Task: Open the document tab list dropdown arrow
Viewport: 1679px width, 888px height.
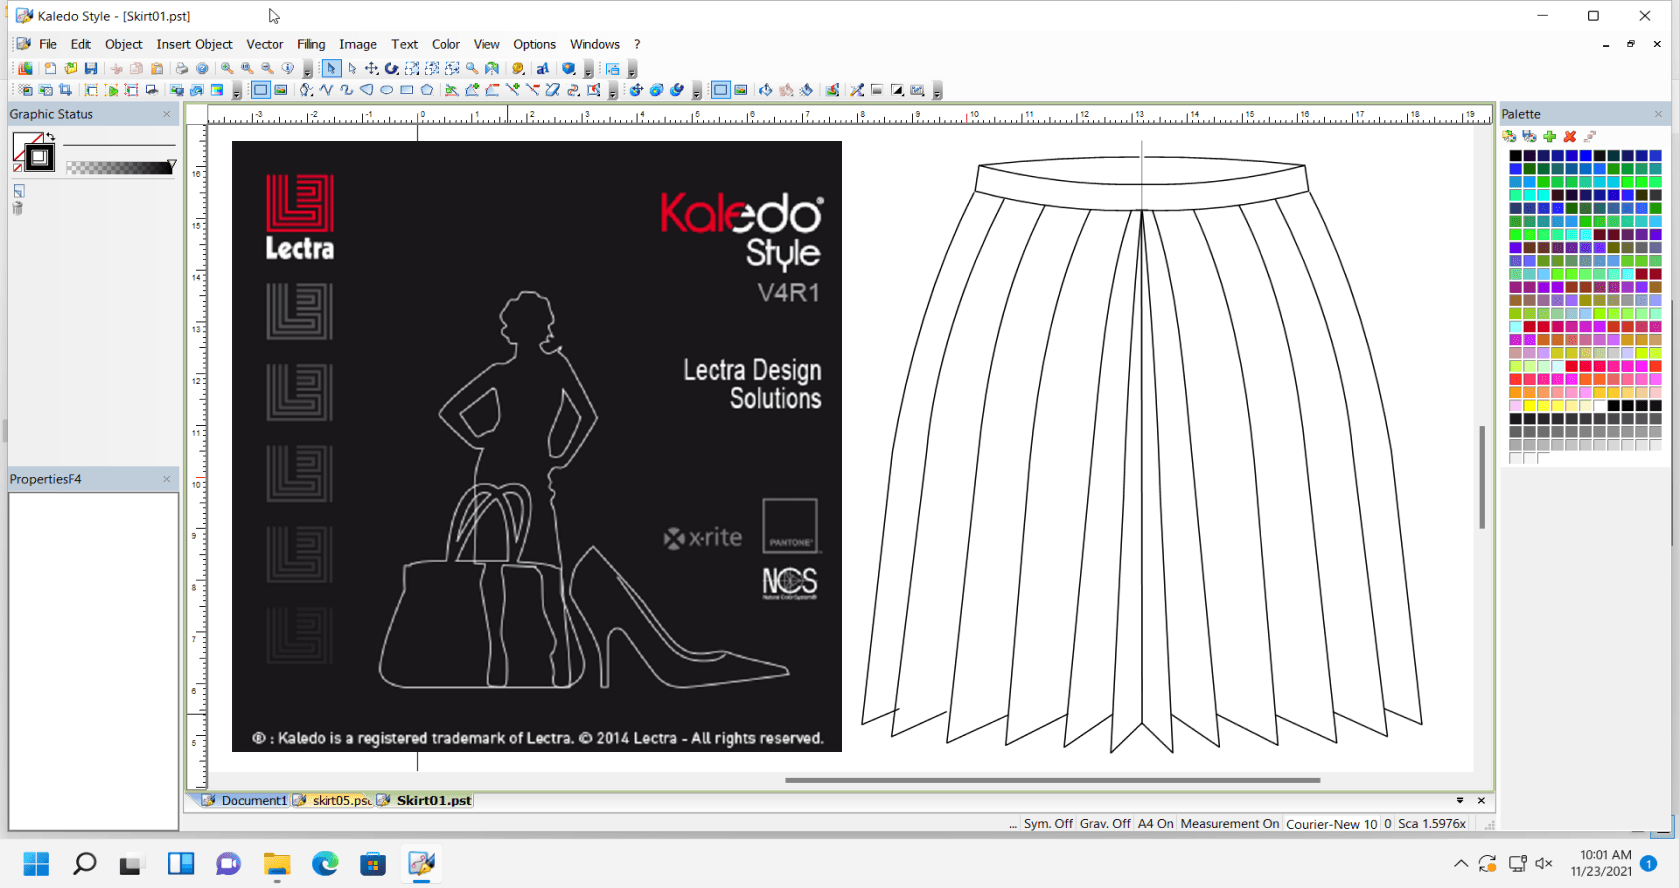Action: click(1460, 800)
